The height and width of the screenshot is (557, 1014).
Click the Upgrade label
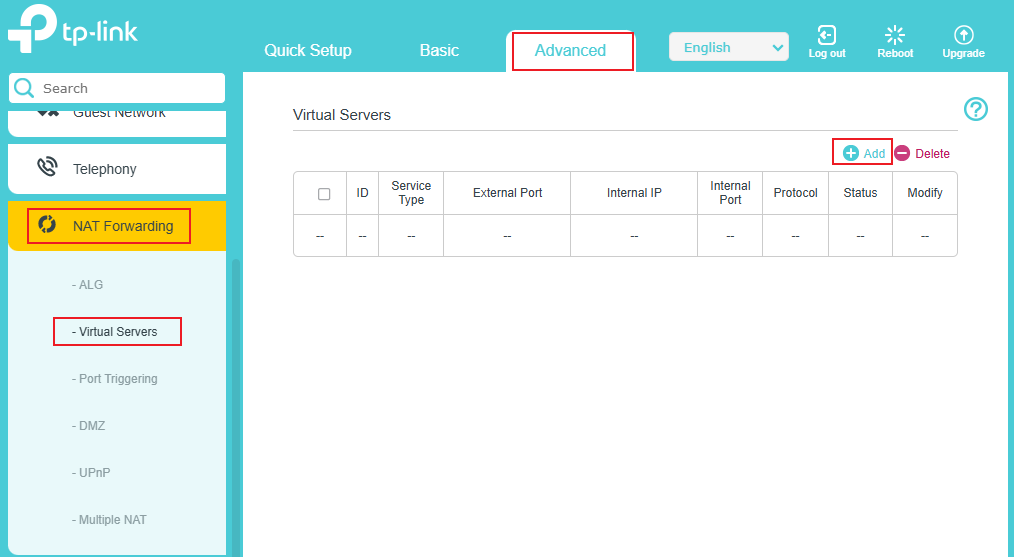[964, 54]
